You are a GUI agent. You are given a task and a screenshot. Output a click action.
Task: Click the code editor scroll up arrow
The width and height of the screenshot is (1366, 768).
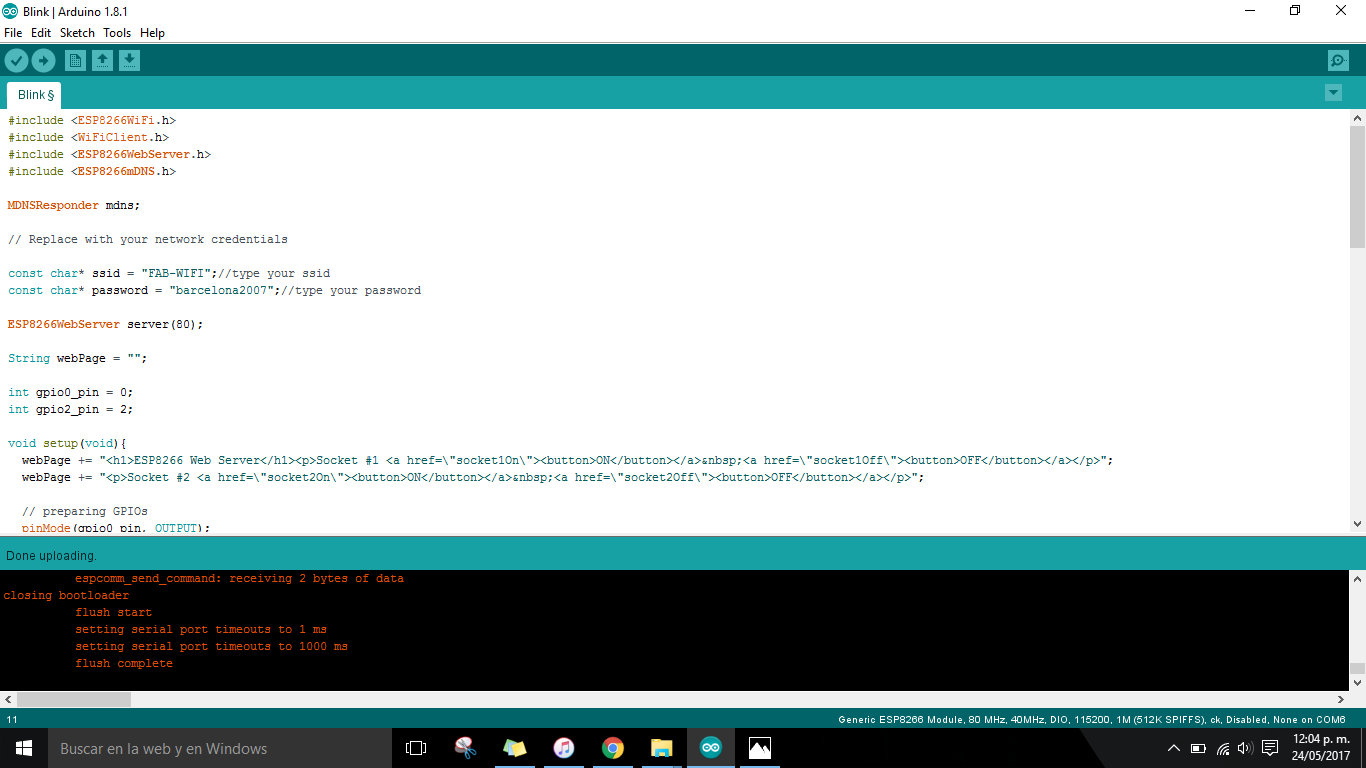[1357, 118]
